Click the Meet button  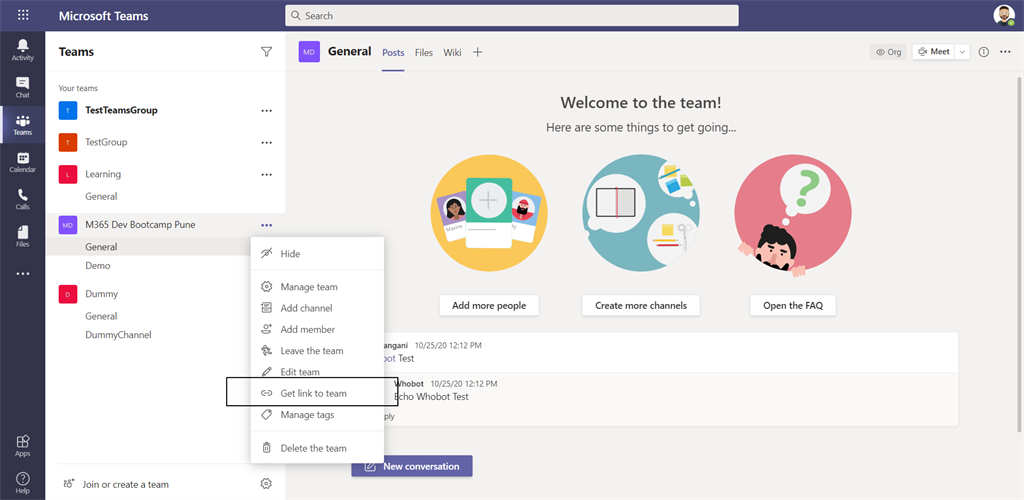933,52
